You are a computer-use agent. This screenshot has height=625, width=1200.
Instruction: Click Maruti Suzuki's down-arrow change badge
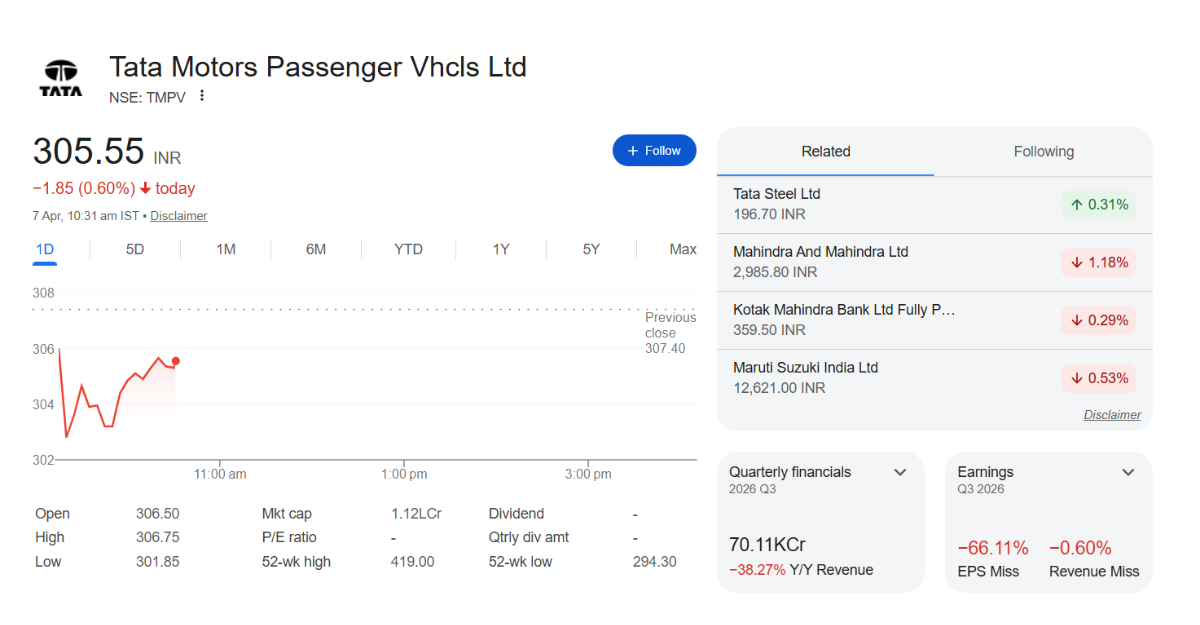[1098, 378]
